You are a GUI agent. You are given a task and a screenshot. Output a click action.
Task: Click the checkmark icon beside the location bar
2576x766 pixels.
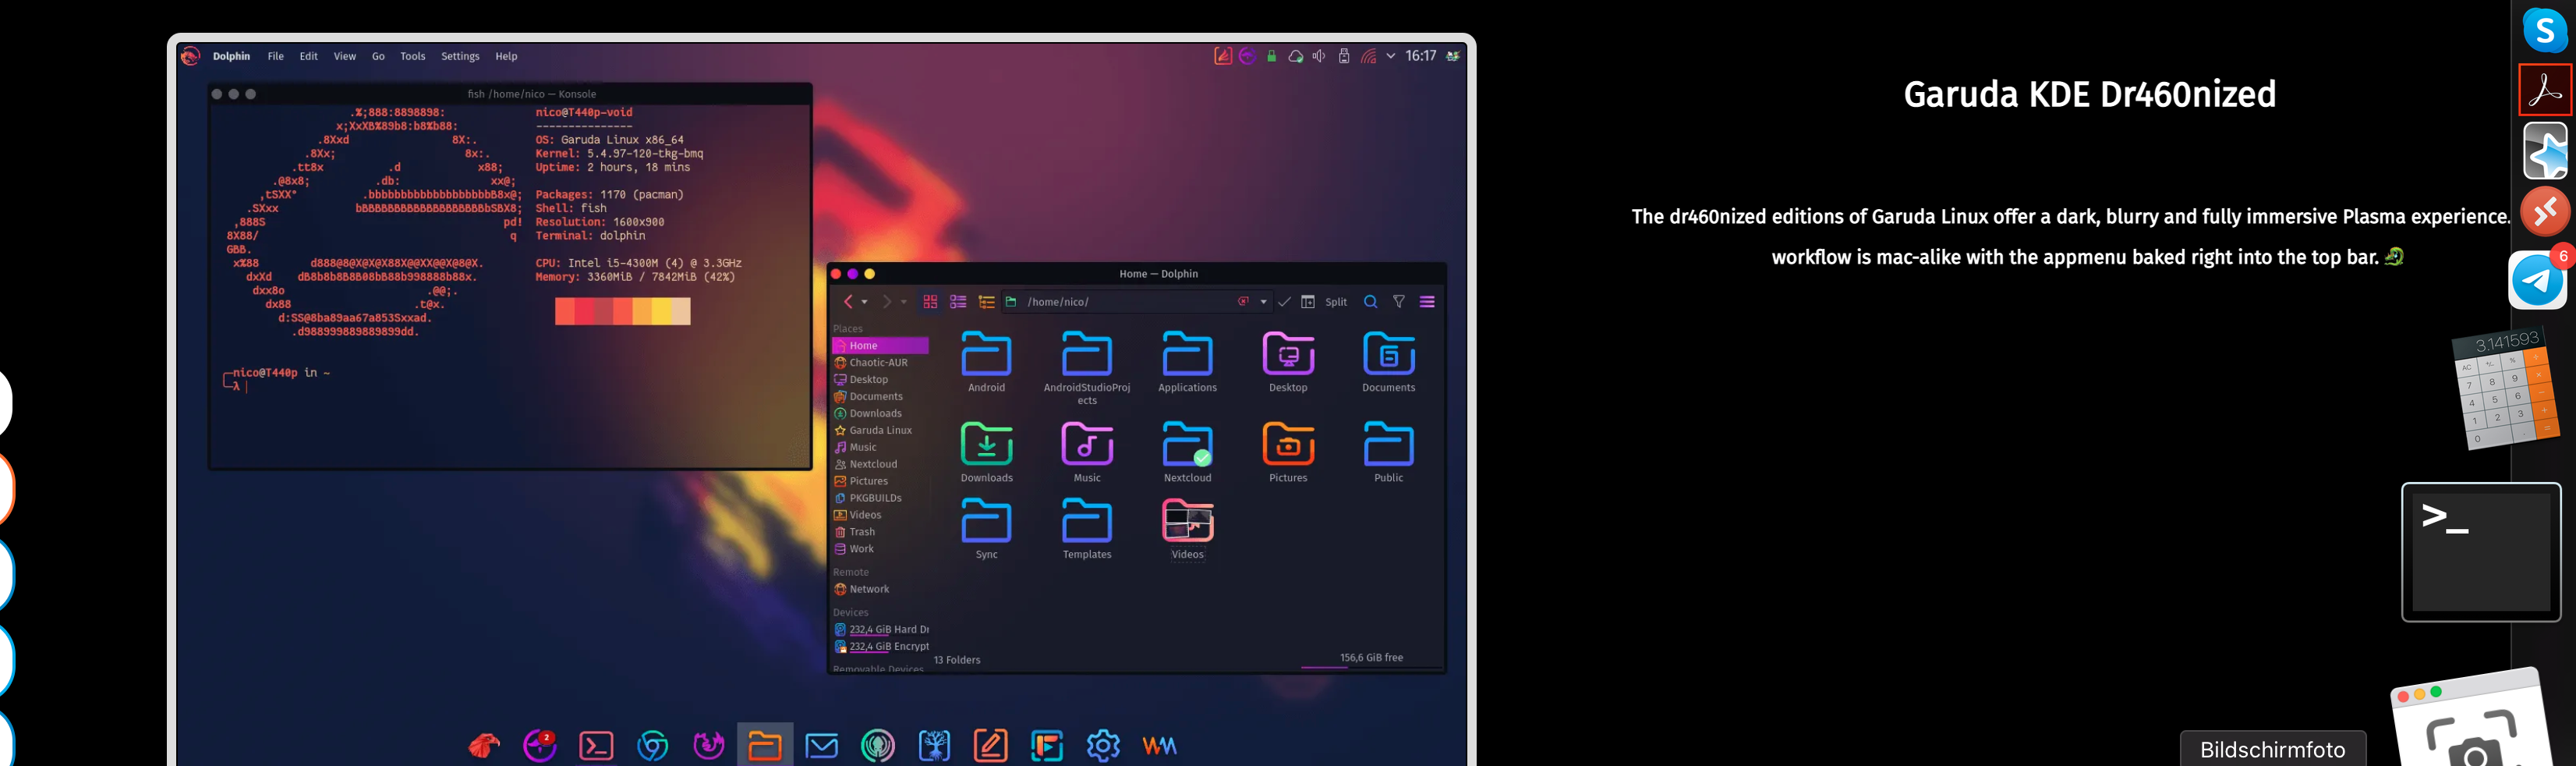tap(1284, 302)
